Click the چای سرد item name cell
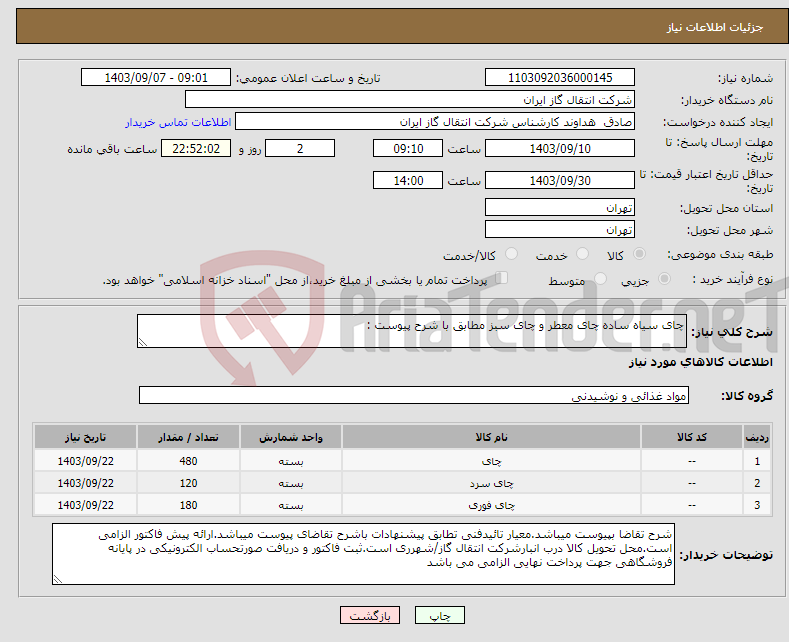Image resolution: width=789 pixels, height=642 pixels. coord(491,483)
